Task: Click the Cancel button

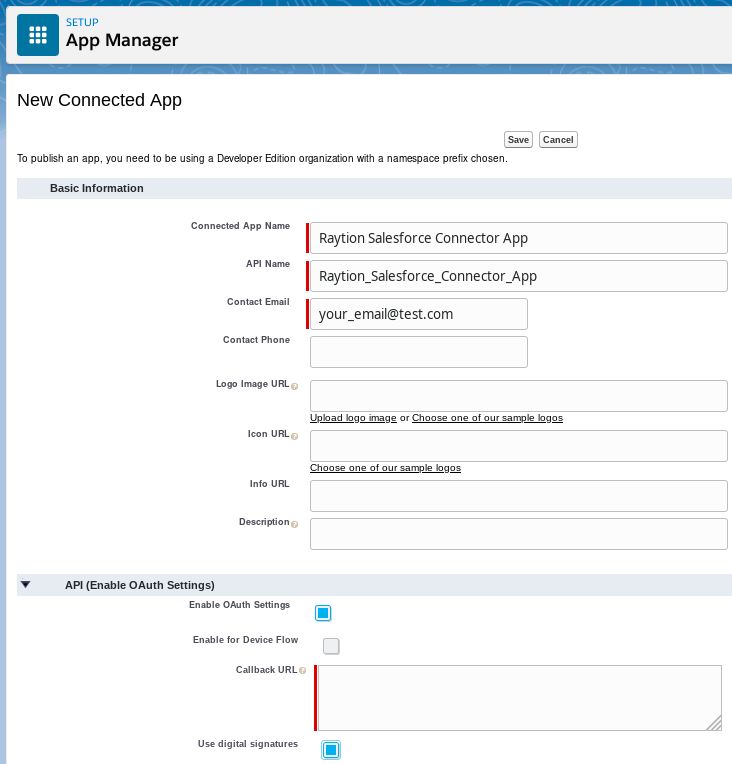Action: [558, 140]
